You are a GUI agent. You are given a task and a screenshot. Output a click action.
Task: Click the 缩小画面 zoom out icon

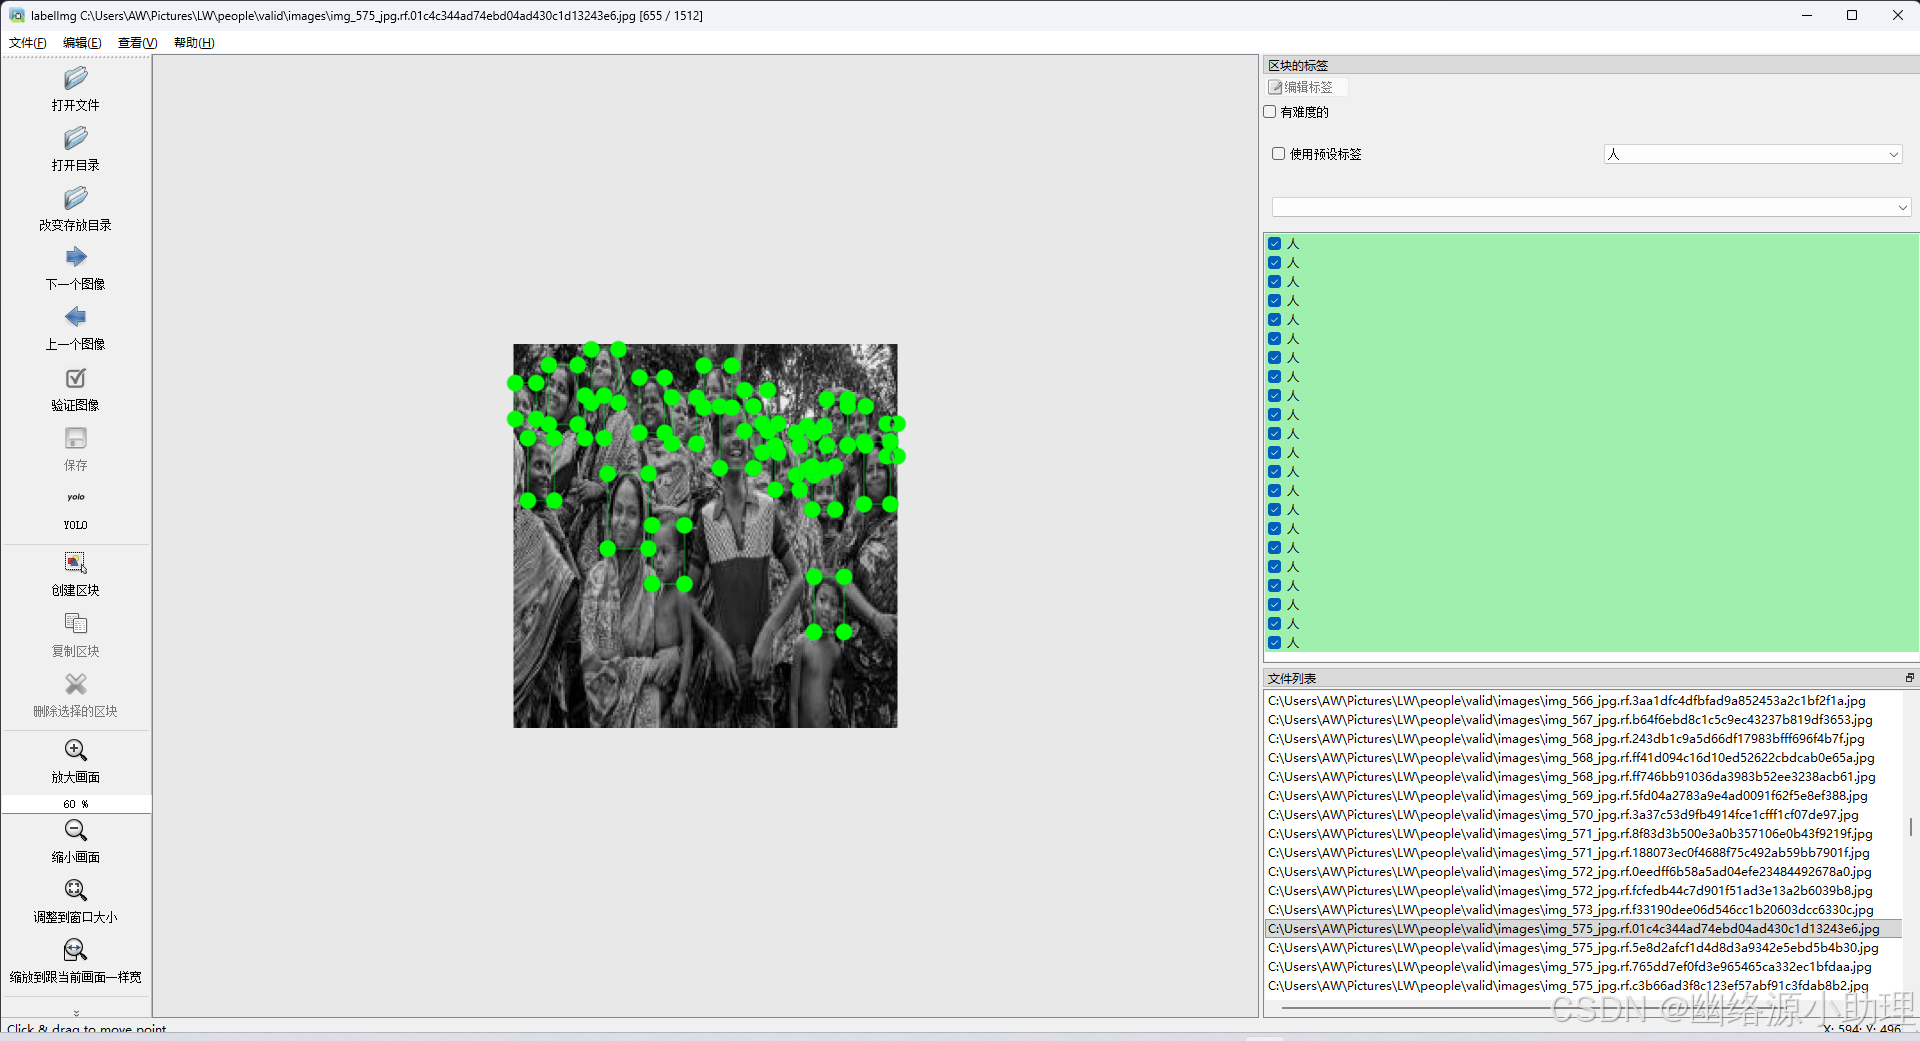76,830
